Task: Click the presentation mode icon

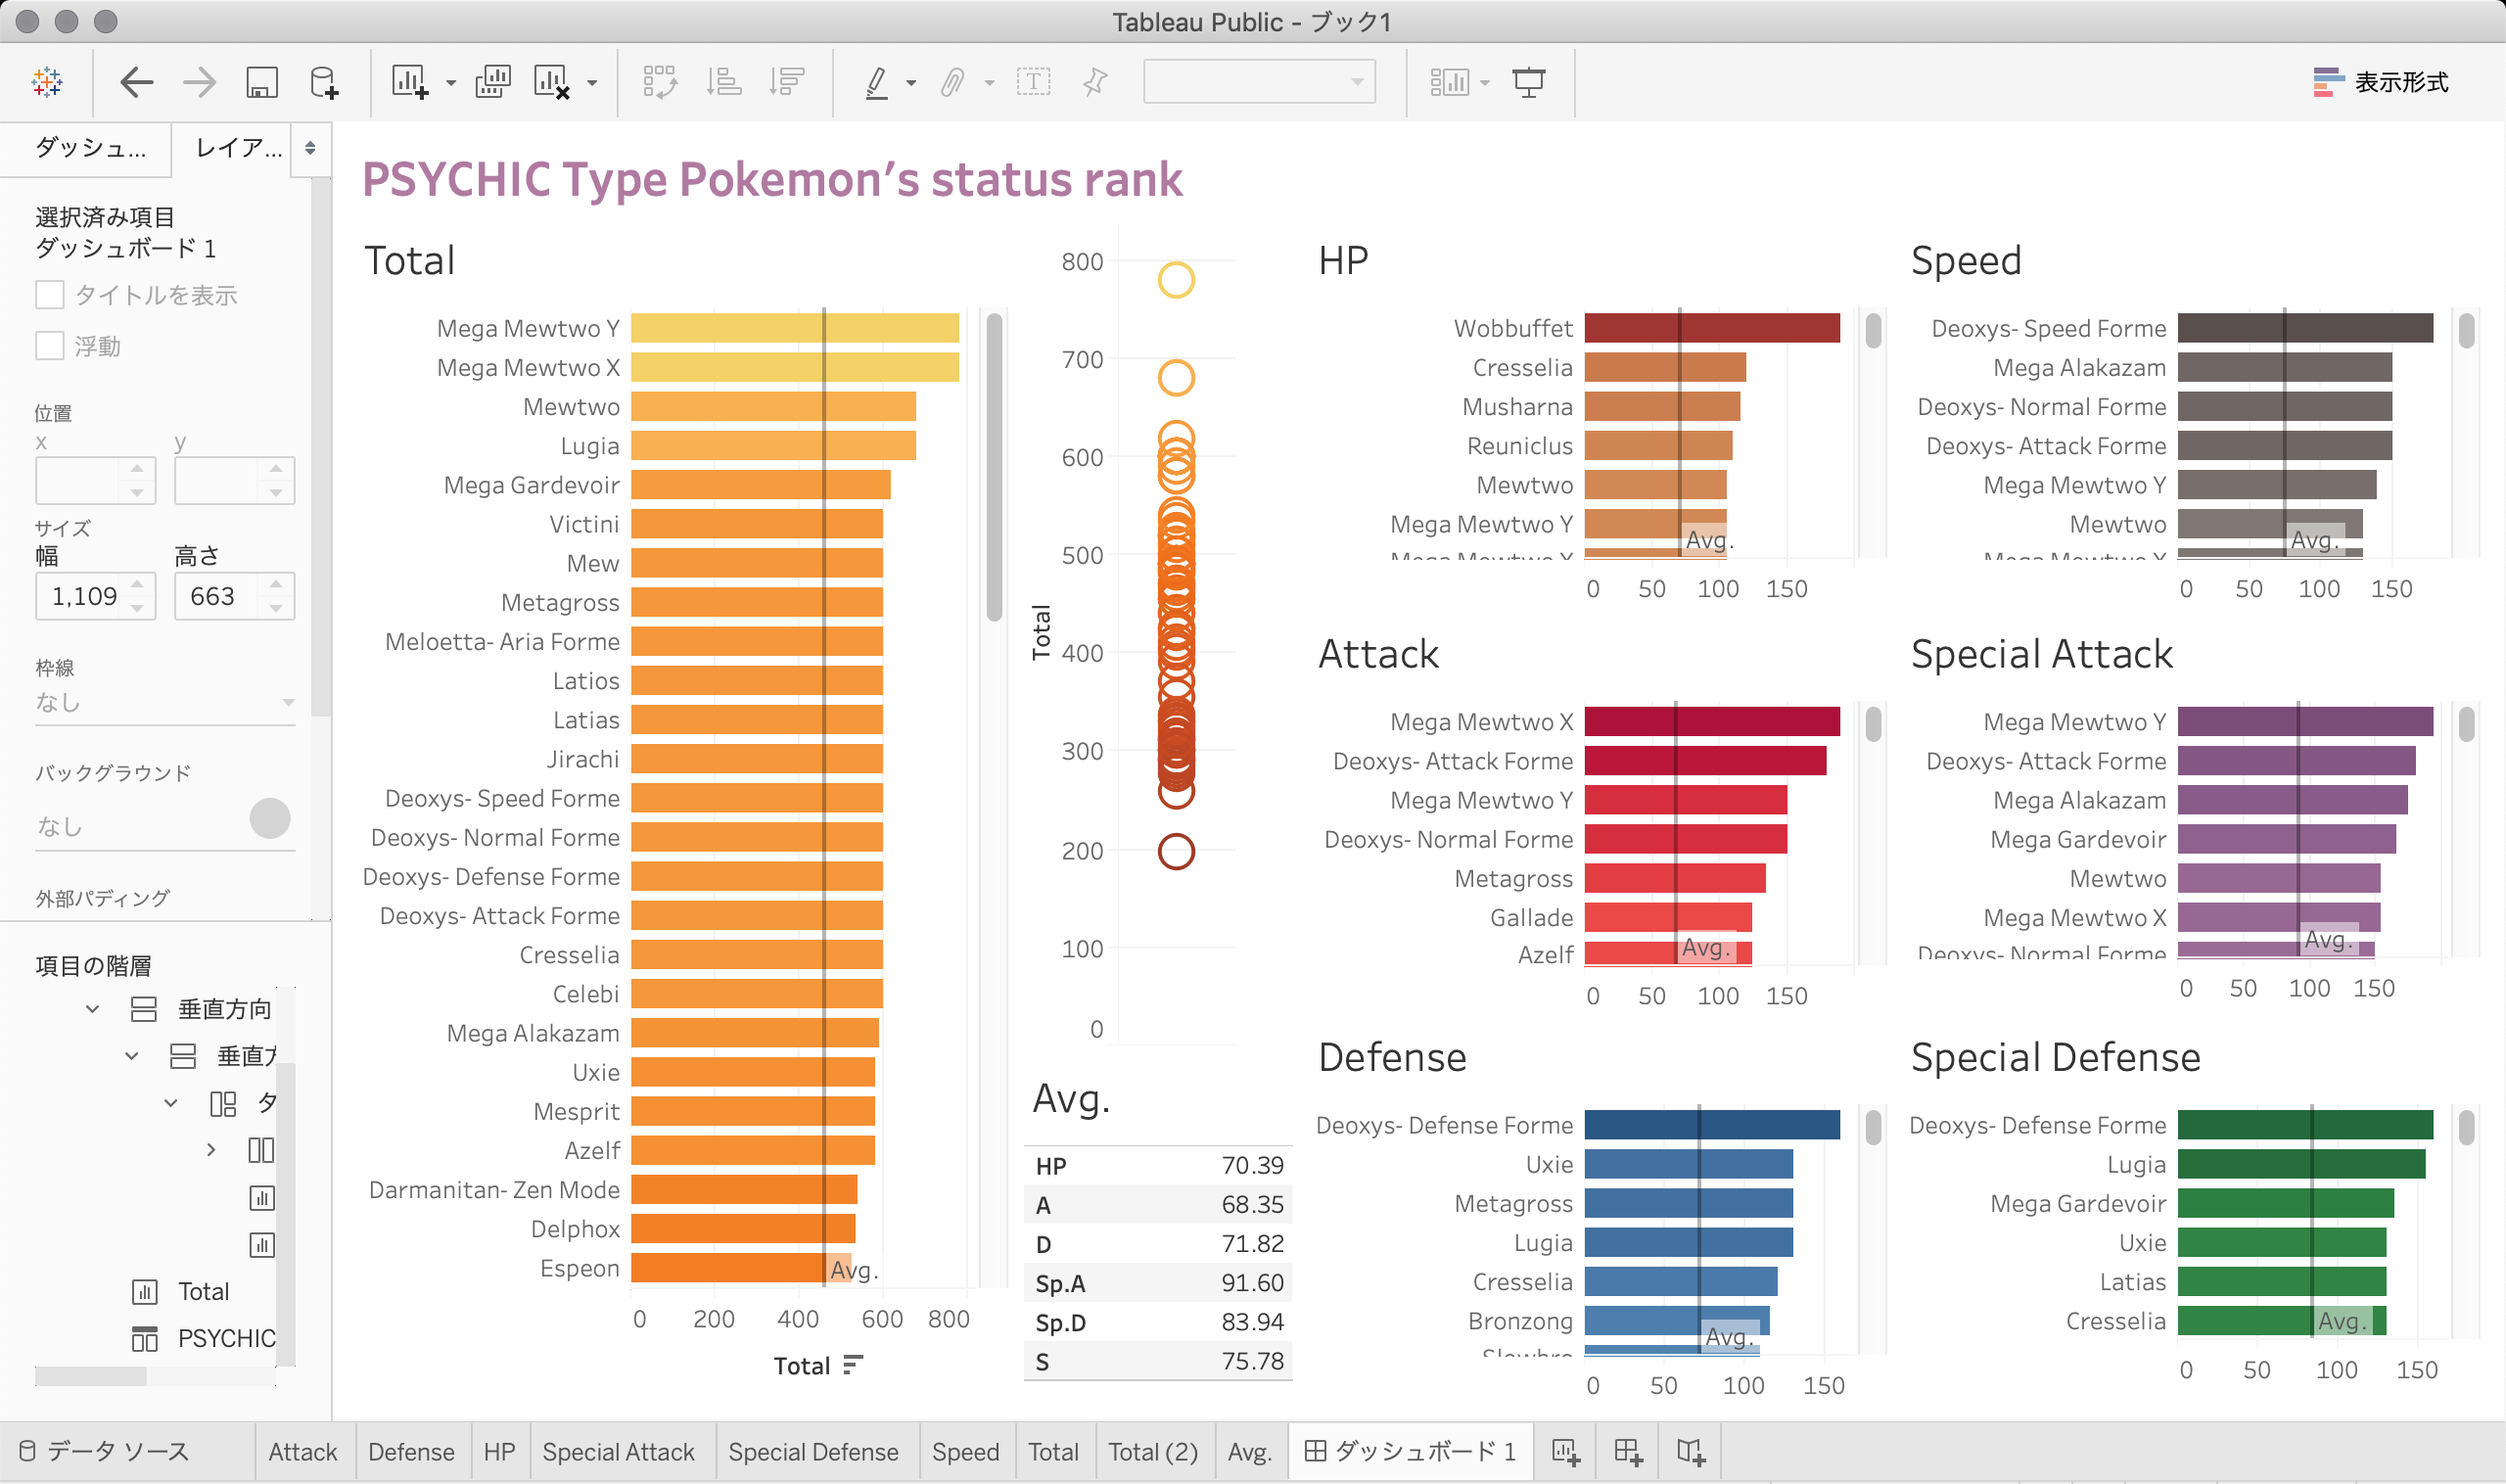Action: click(x=1528, y=82)
